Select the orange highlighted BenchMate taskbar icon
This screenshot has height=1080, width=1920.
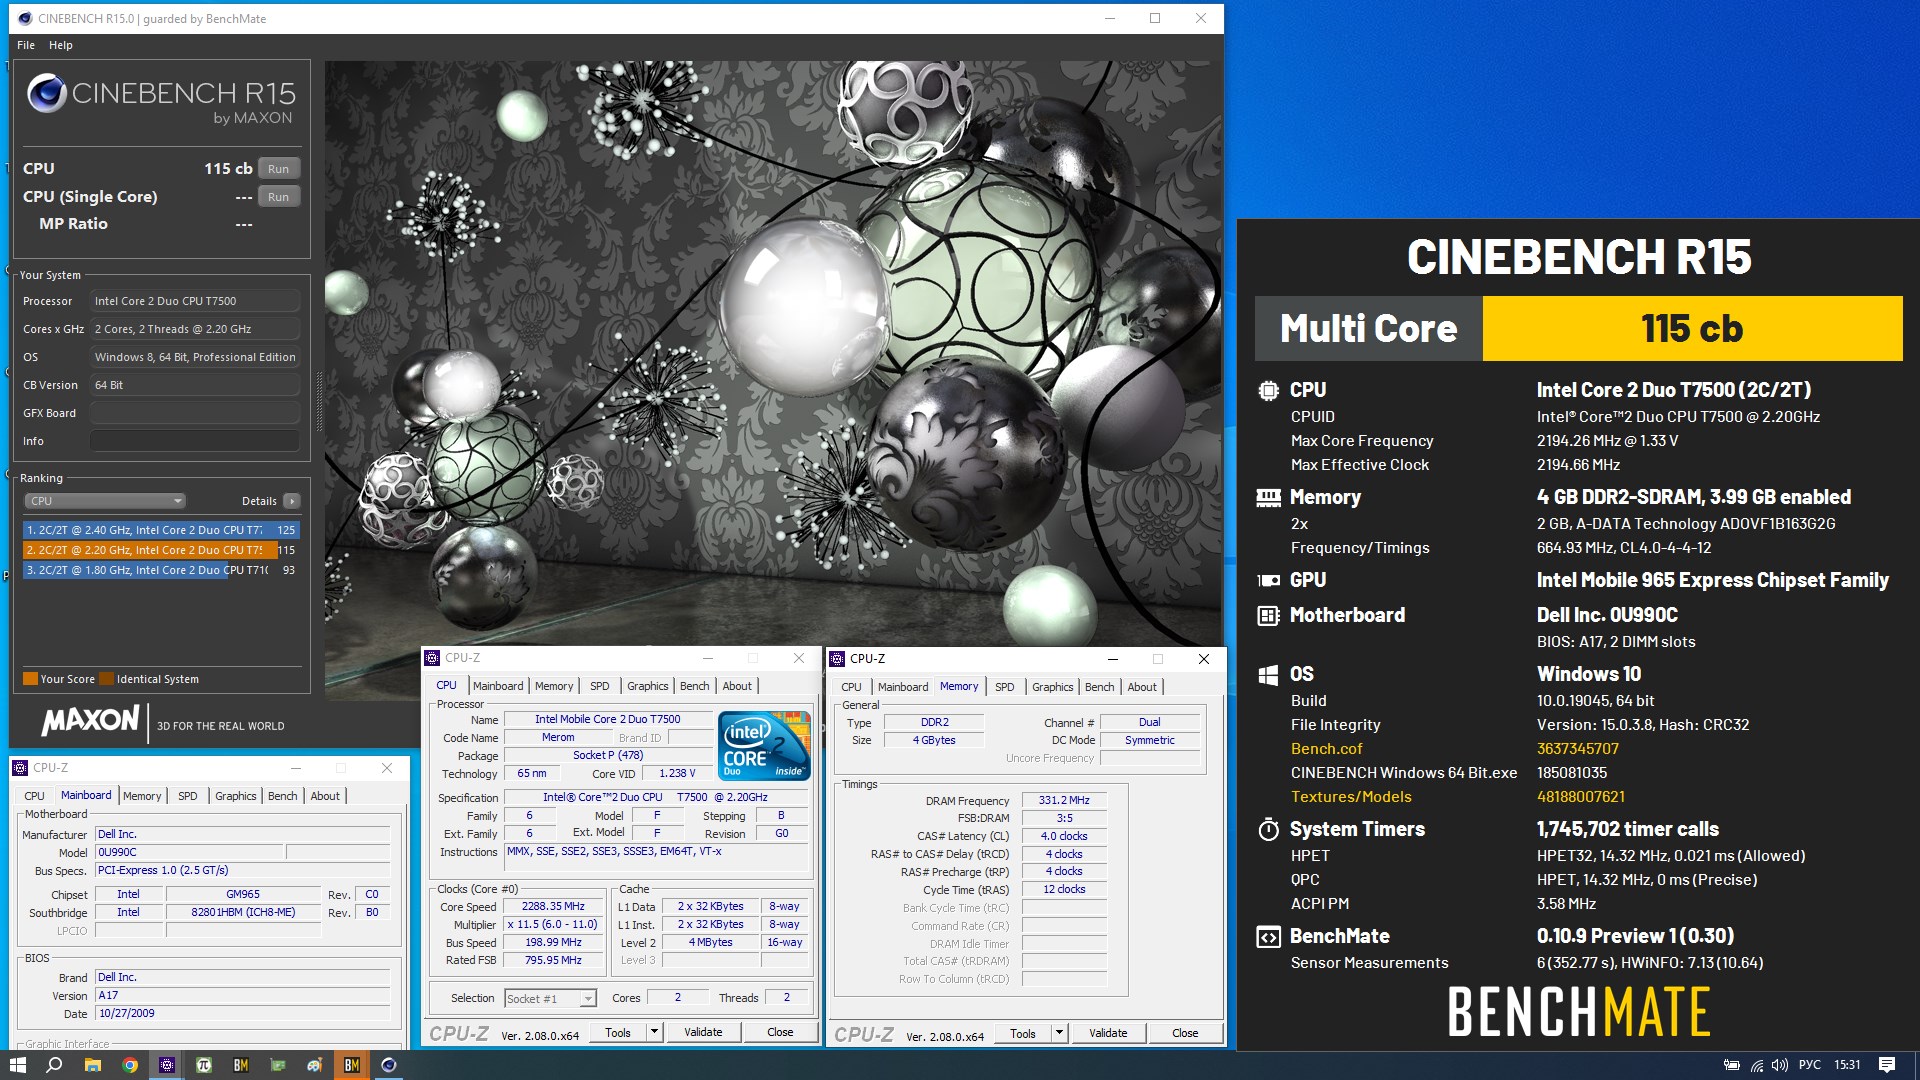point(352,1065)
